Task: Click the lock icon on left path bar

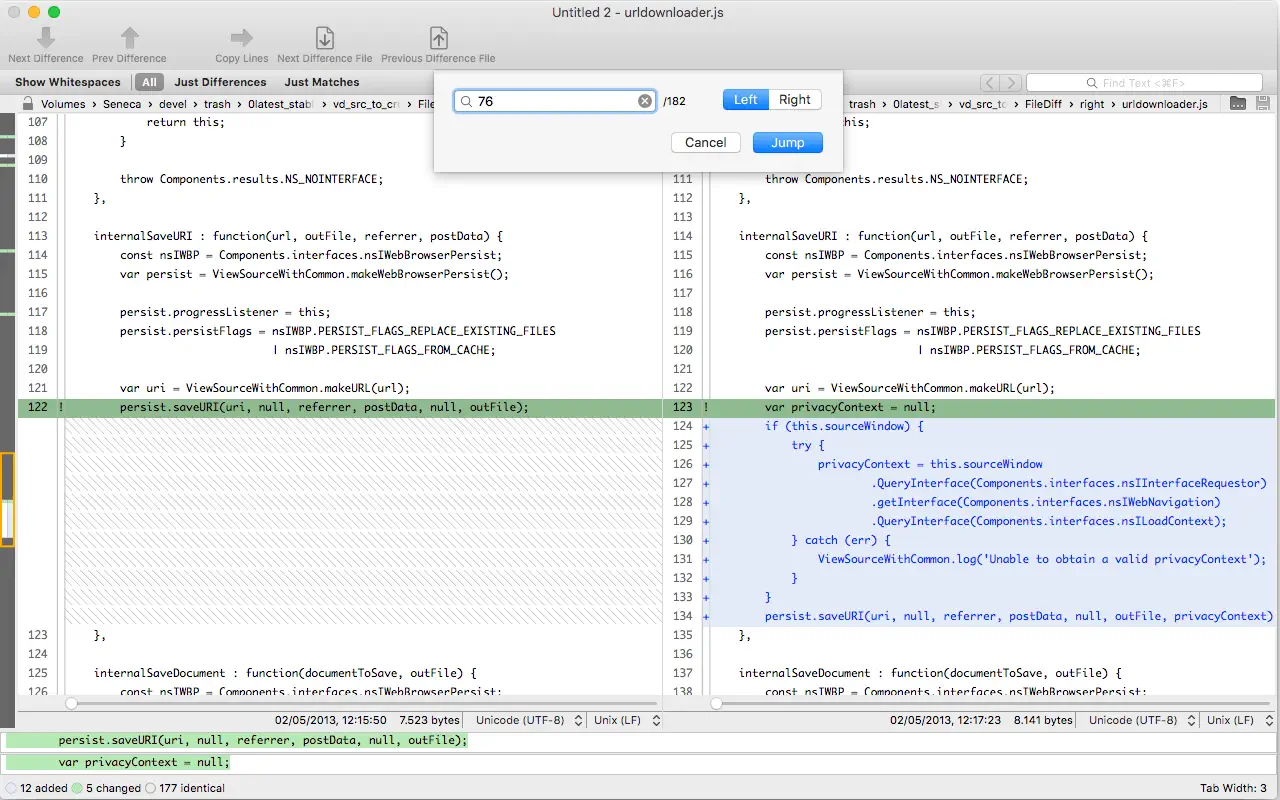Action: point(28,103)
